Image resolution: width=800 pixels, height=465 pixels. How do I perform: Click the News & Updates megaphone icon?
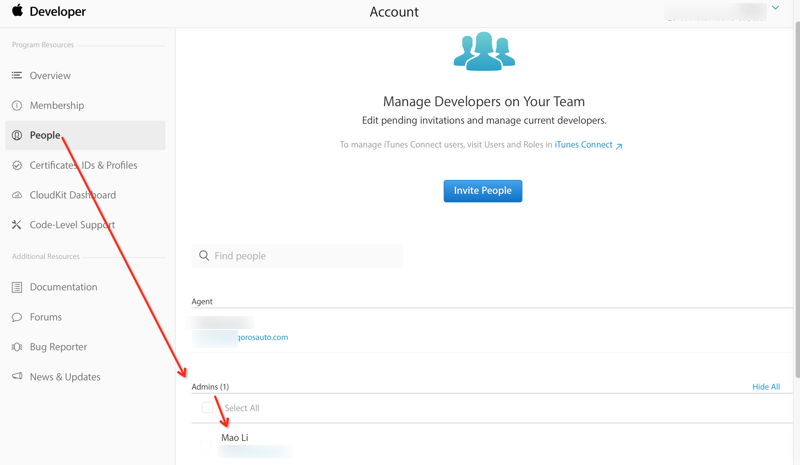click(x=17, y=377)
